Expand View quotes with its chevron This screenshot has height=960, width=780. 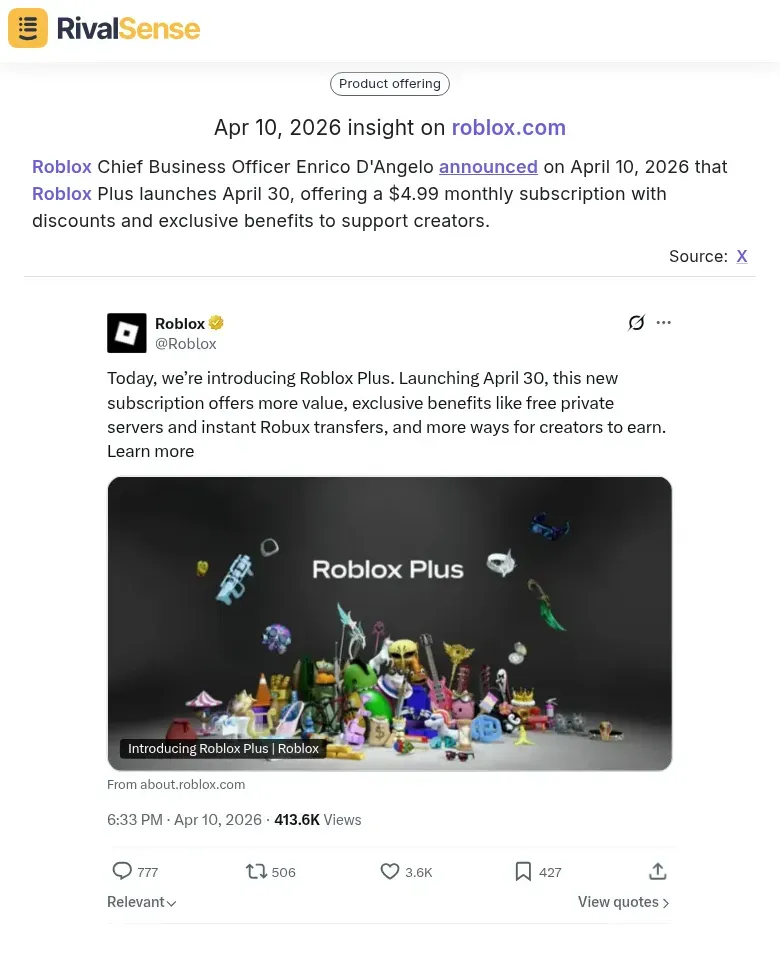tap(622, 901)
